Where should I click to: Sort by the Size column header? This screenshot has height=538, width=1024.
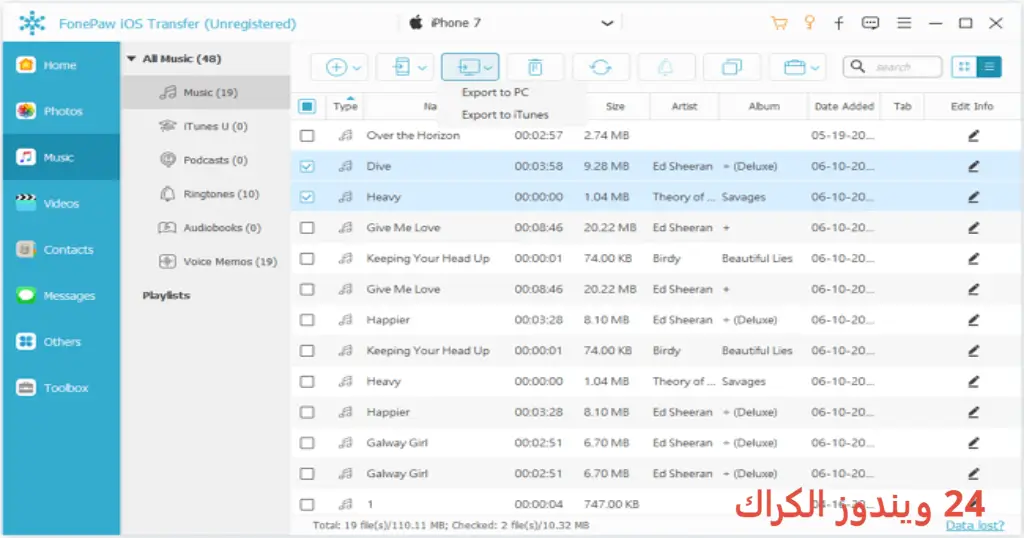(x=615, y=106)
